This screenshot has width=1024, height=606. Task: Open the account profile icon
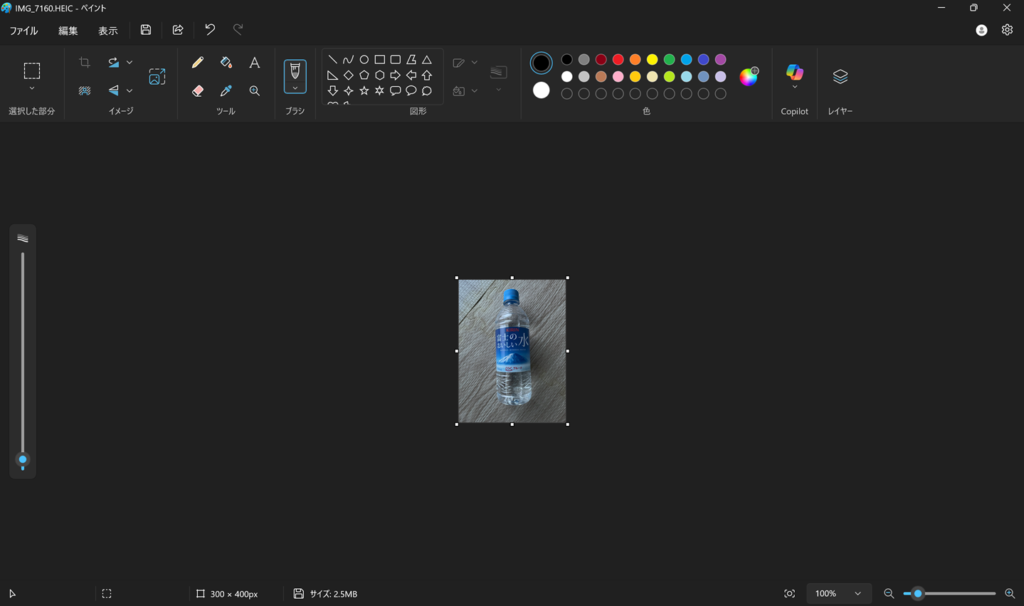(981, 30)
